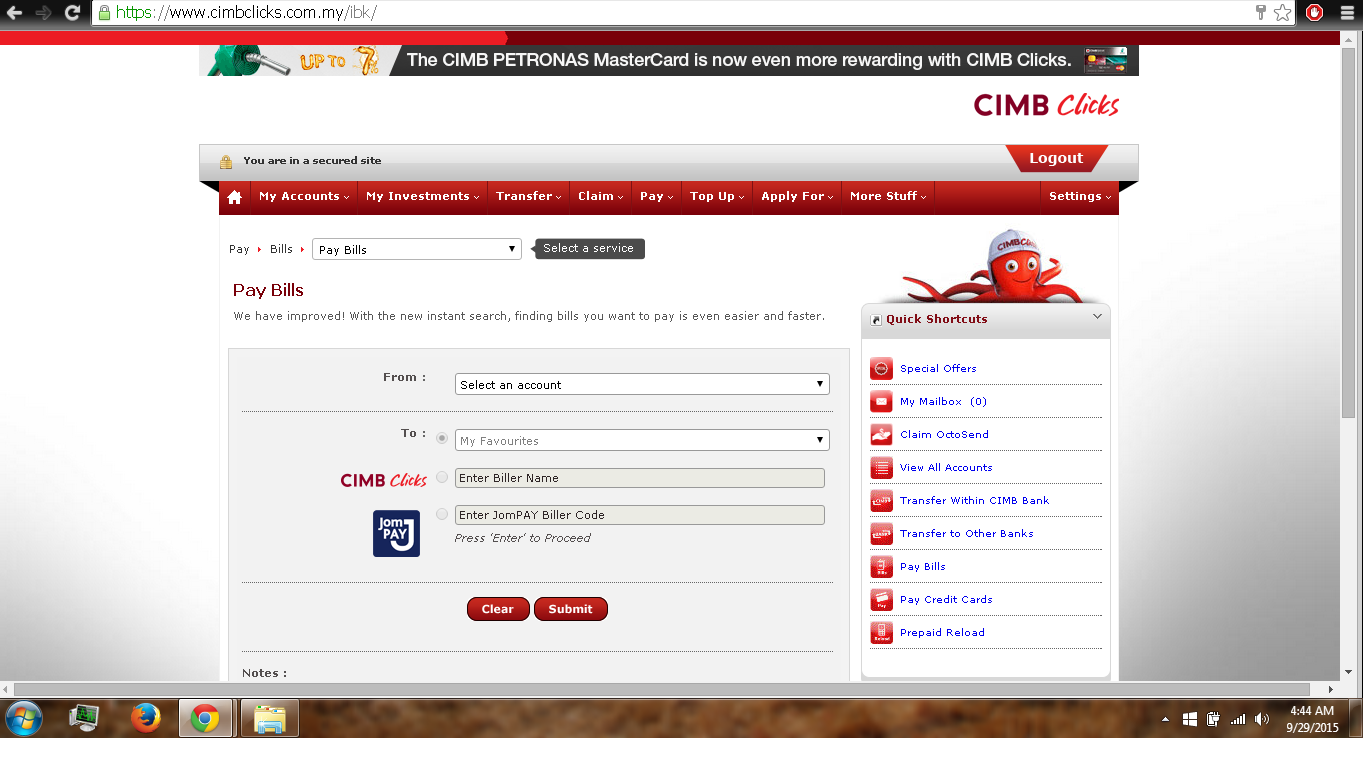Open the My Mailbox envelope icon
The image size is (1366, 768).
(881, 402)
